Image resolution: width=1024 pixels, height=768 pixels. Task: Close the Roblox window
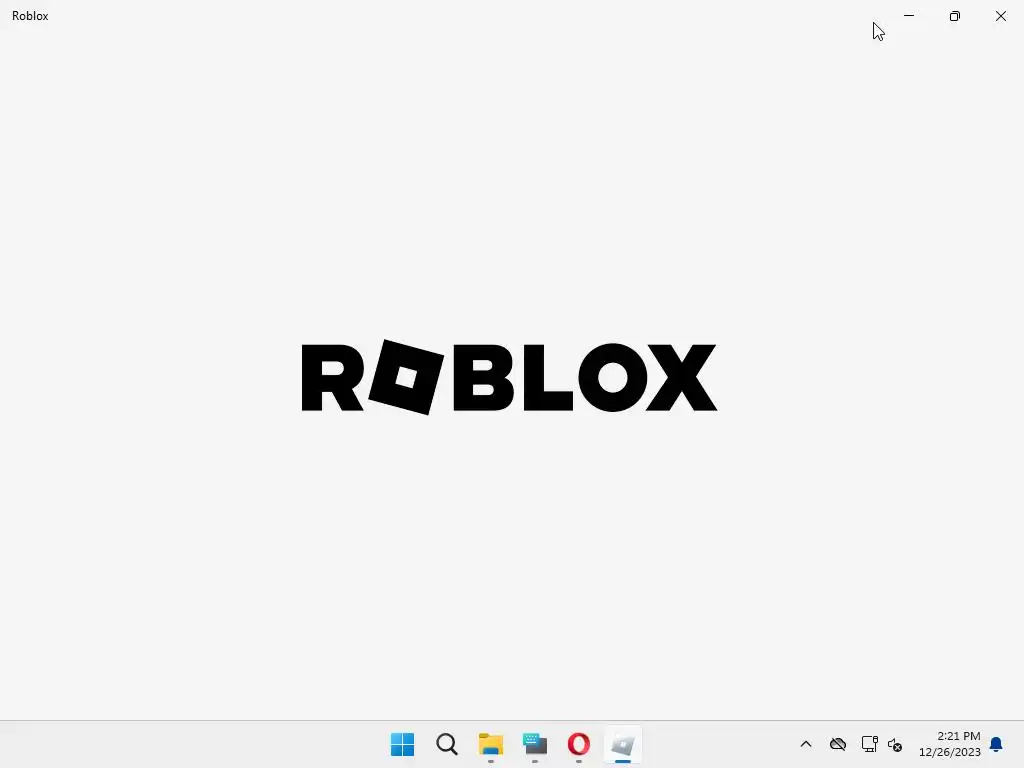pos(1000,16)
